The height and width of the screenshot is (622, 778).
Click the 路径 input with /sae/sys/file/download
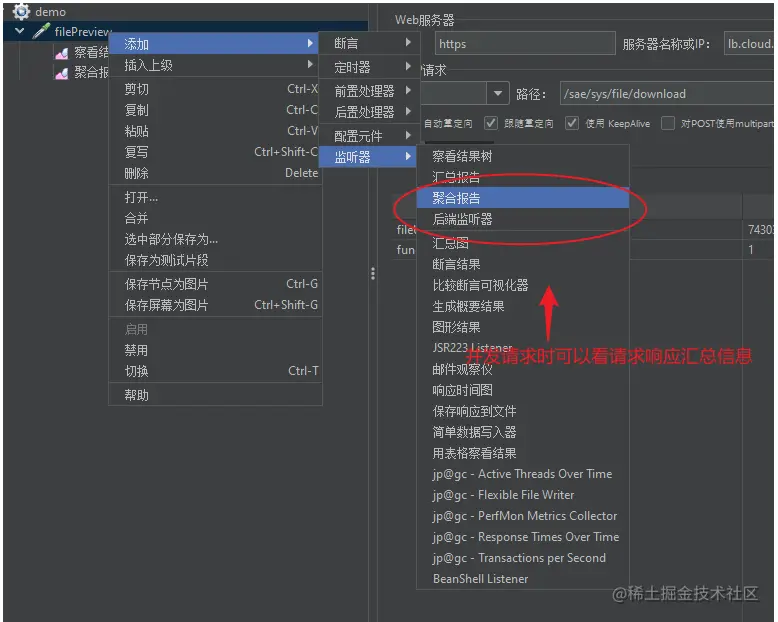(x=667, y=94)
